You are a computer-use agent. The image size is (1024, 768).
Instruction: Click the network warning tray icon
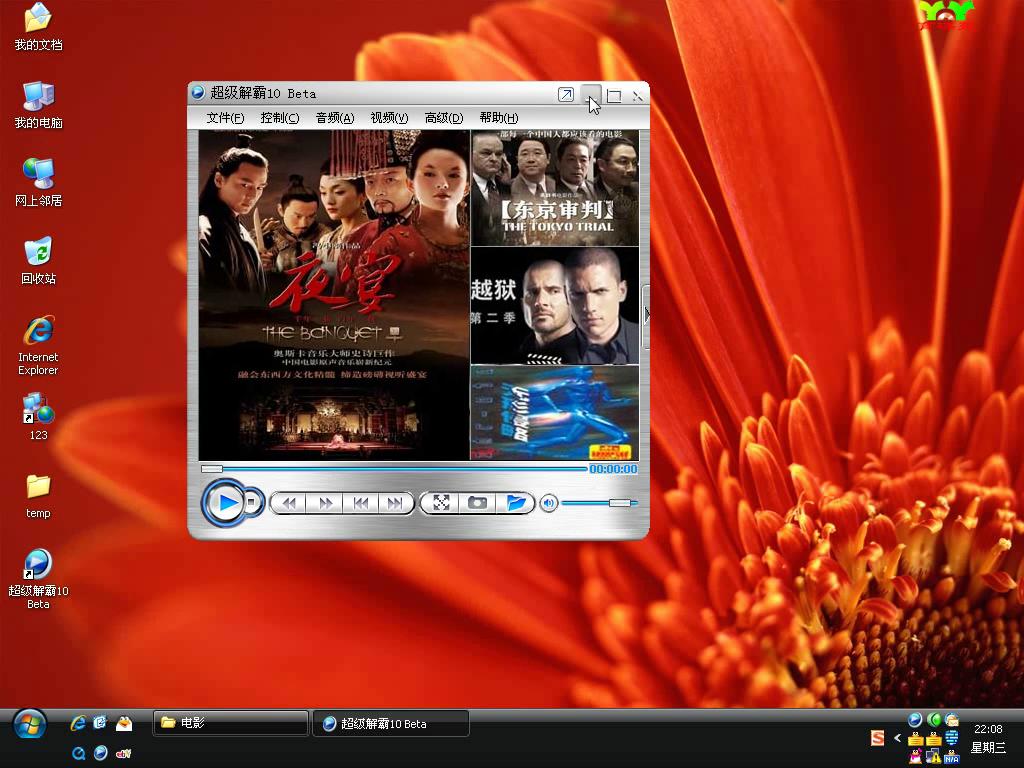(x=934, y=756)
